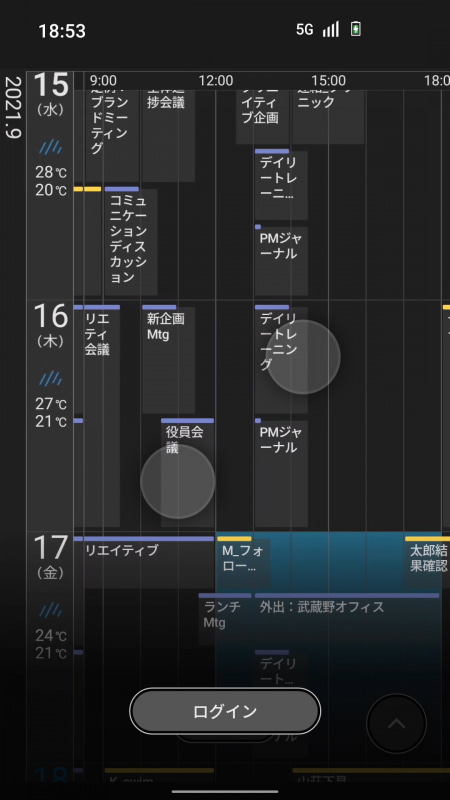Tap the ログイン button

point(225,711)
